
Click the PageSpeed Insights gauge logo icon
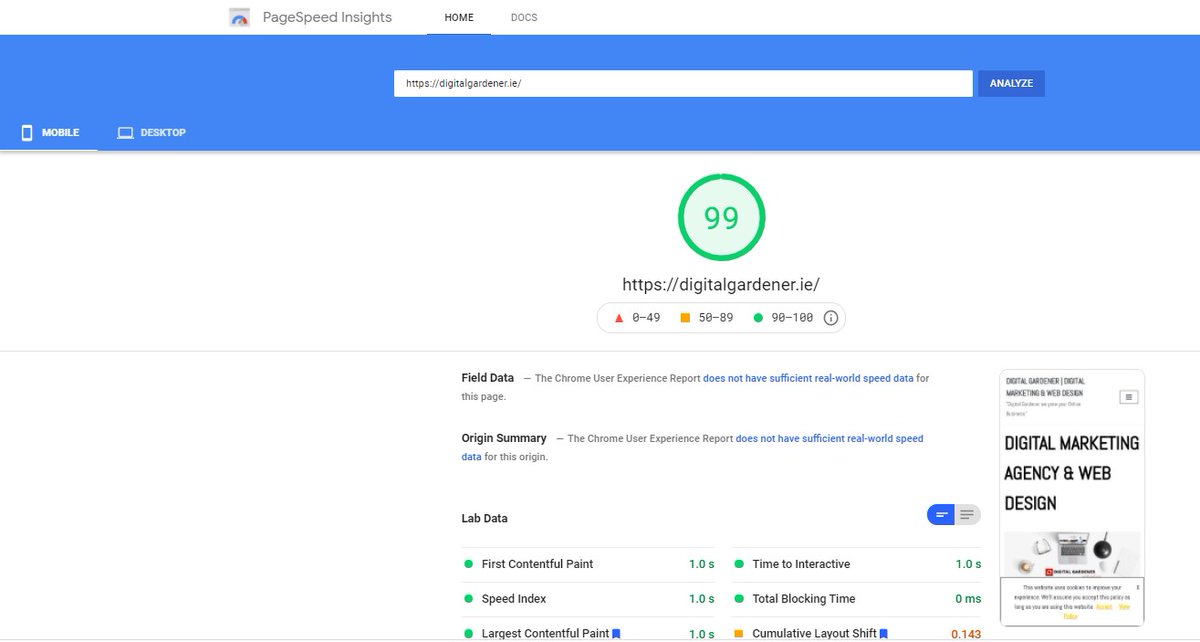click(x=240, y=17)
